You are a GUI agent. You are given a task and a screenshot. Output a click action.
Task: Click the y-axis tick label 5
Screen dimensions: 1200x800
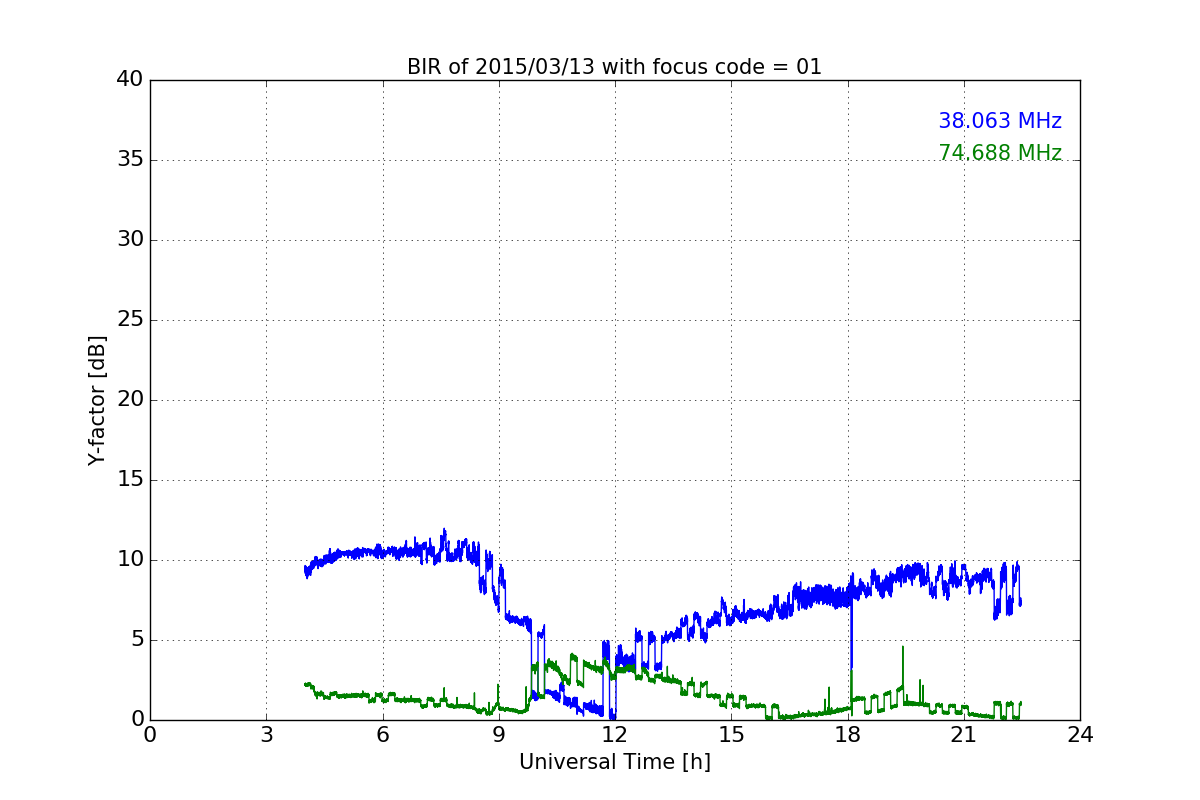(136, 640)
